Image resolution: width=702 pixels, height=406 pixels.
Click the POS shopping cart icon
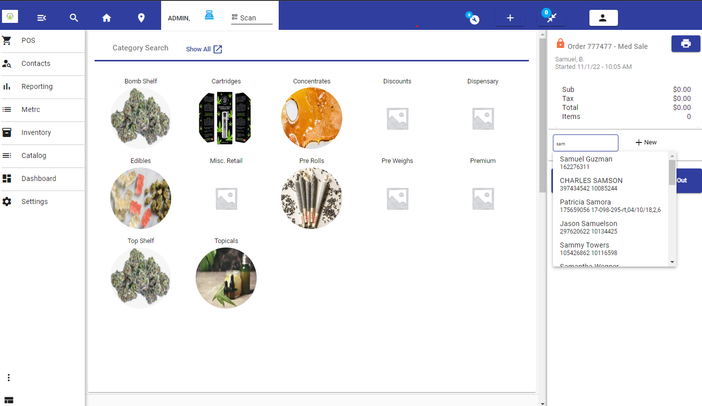tap(7, 40)
